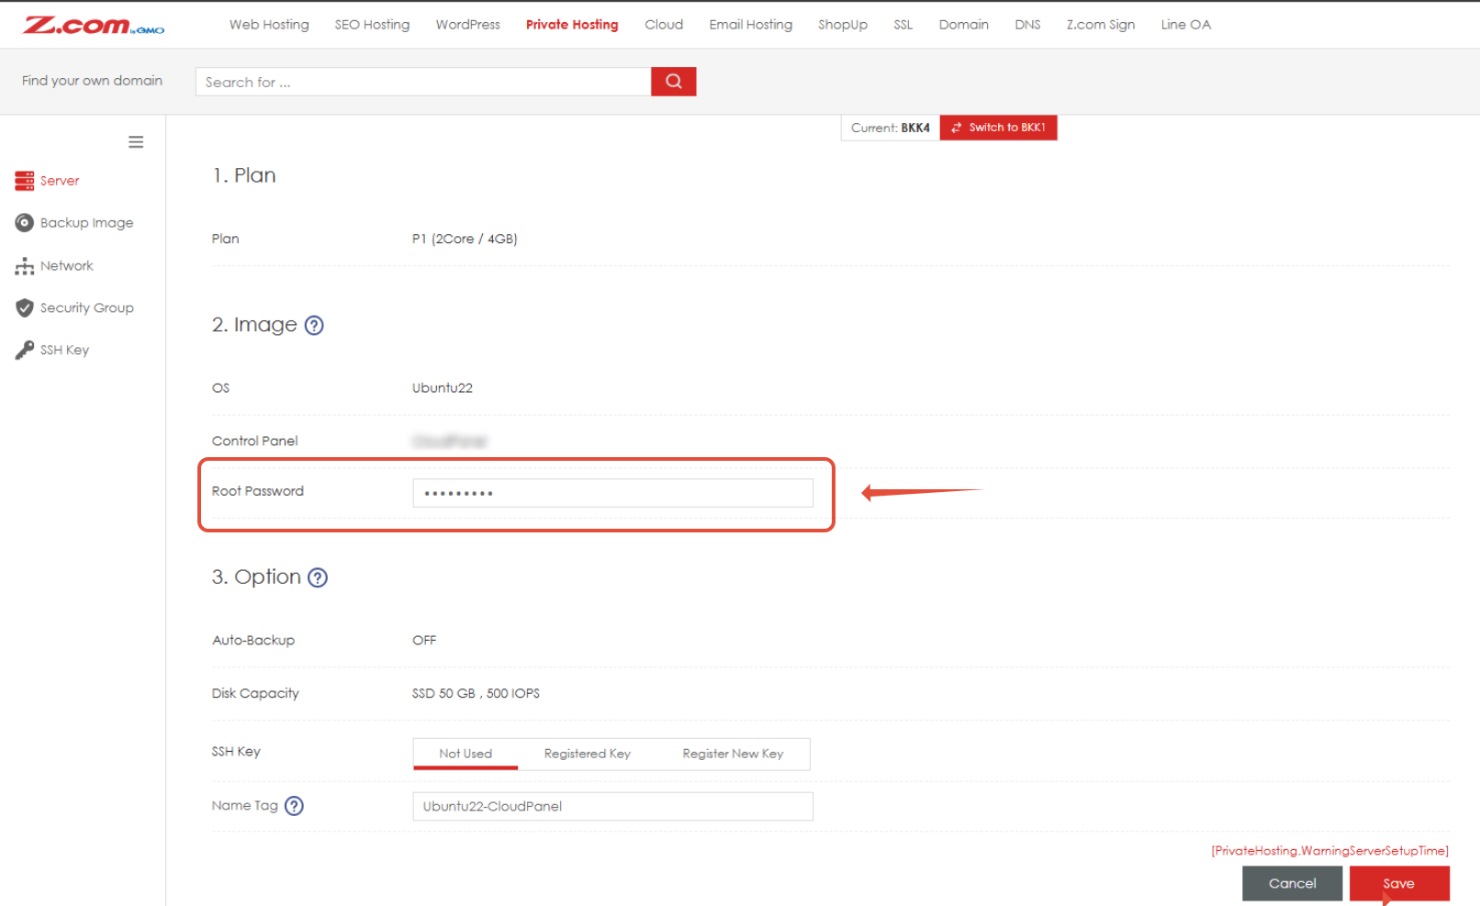The width and height of the screenshot is (1480, 906).
Task: Open Network label in sidebar
Action: coord(67,266)
